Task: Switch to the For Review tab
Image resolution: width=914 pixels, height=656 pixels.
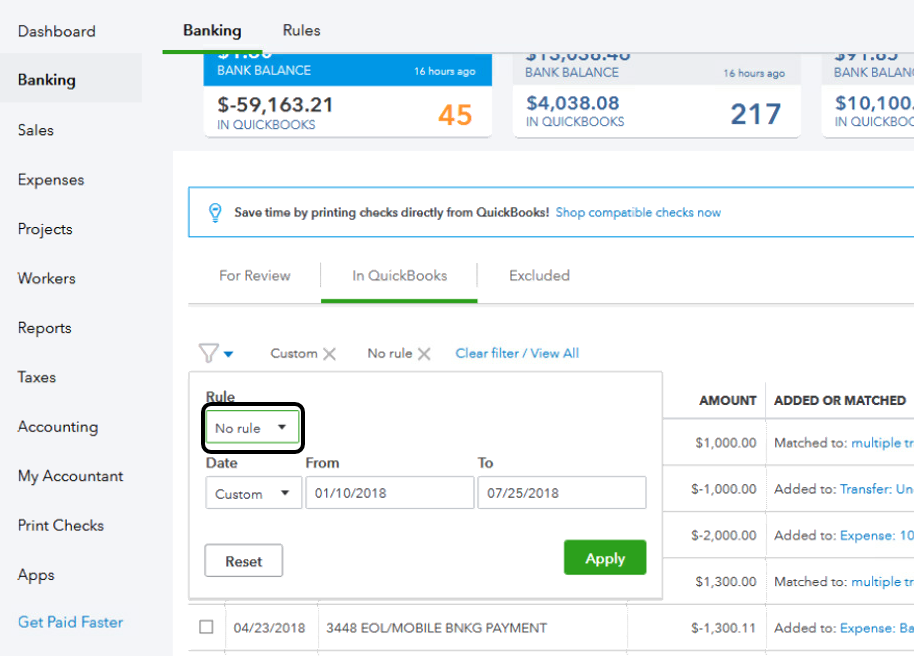Action: [254, 275]
